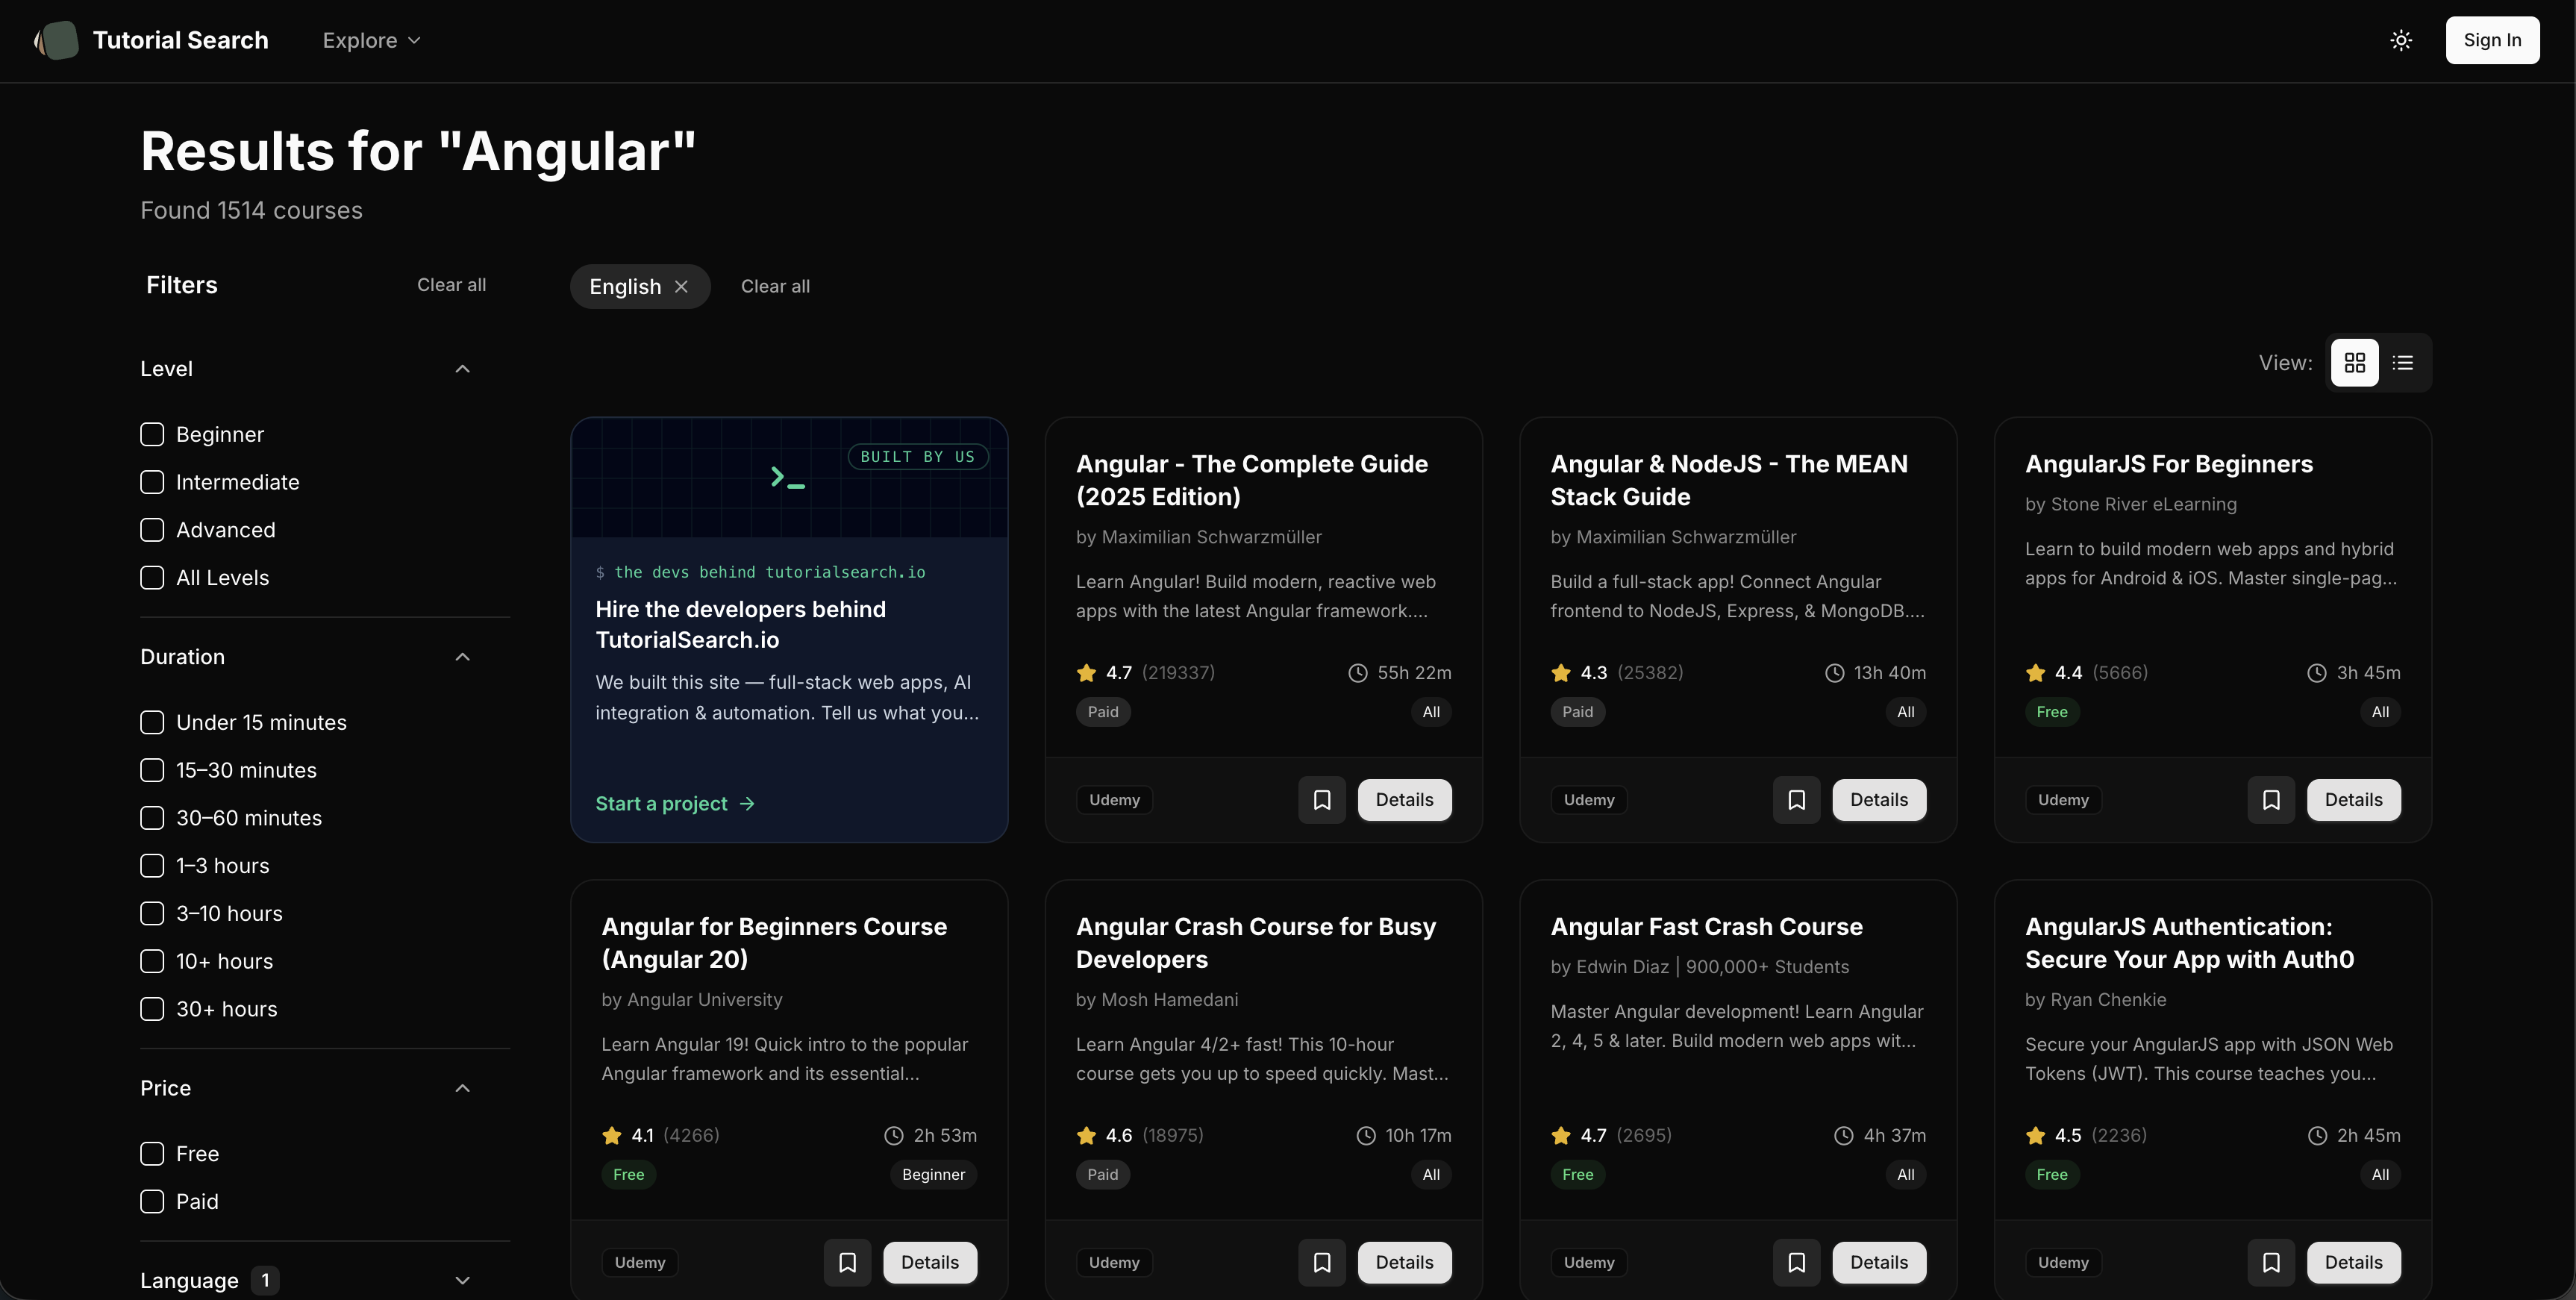Remove the English filter chip
The height and width of the screenshot is (1300, 2576).
click(681, 287)
